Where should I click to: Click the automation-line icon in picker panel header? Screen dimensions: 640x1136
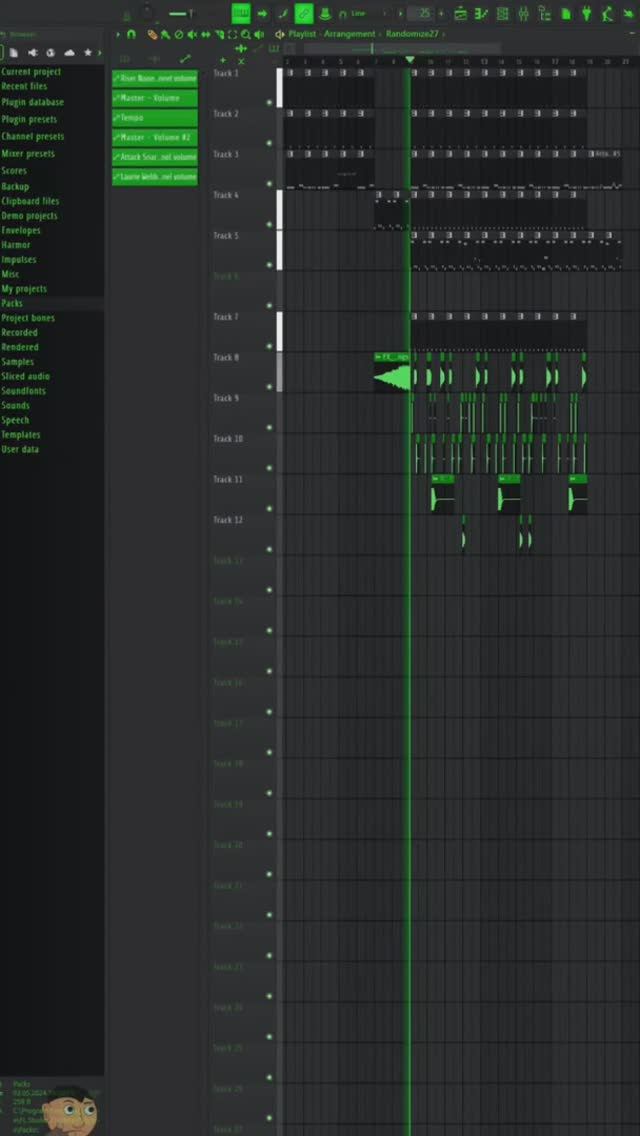pos(185,59)
